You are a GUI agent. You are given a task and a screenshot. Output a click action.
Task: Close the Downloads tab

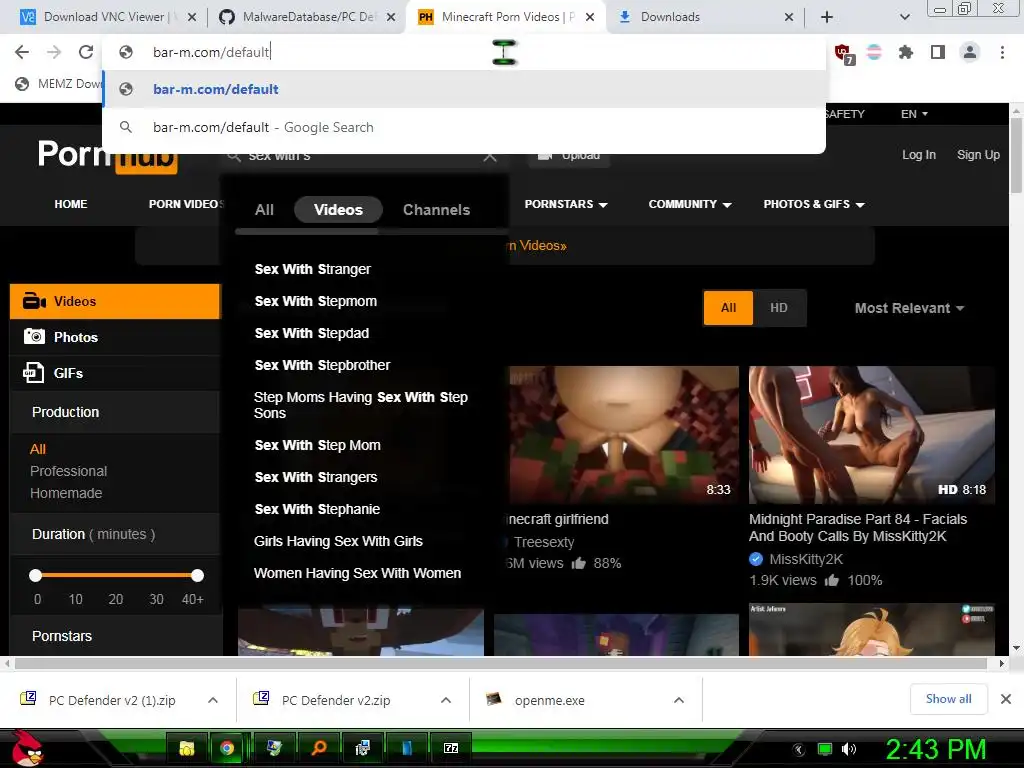789,17
